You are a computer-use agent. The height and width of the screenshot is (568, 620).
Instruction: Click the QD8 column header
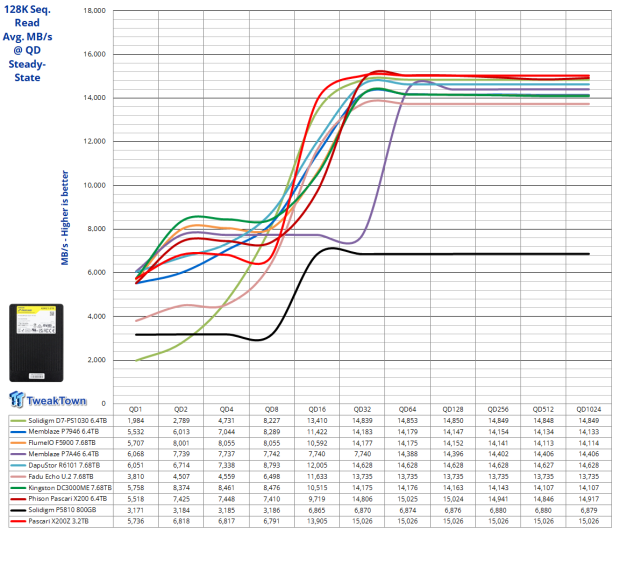(x=272, y=409)
